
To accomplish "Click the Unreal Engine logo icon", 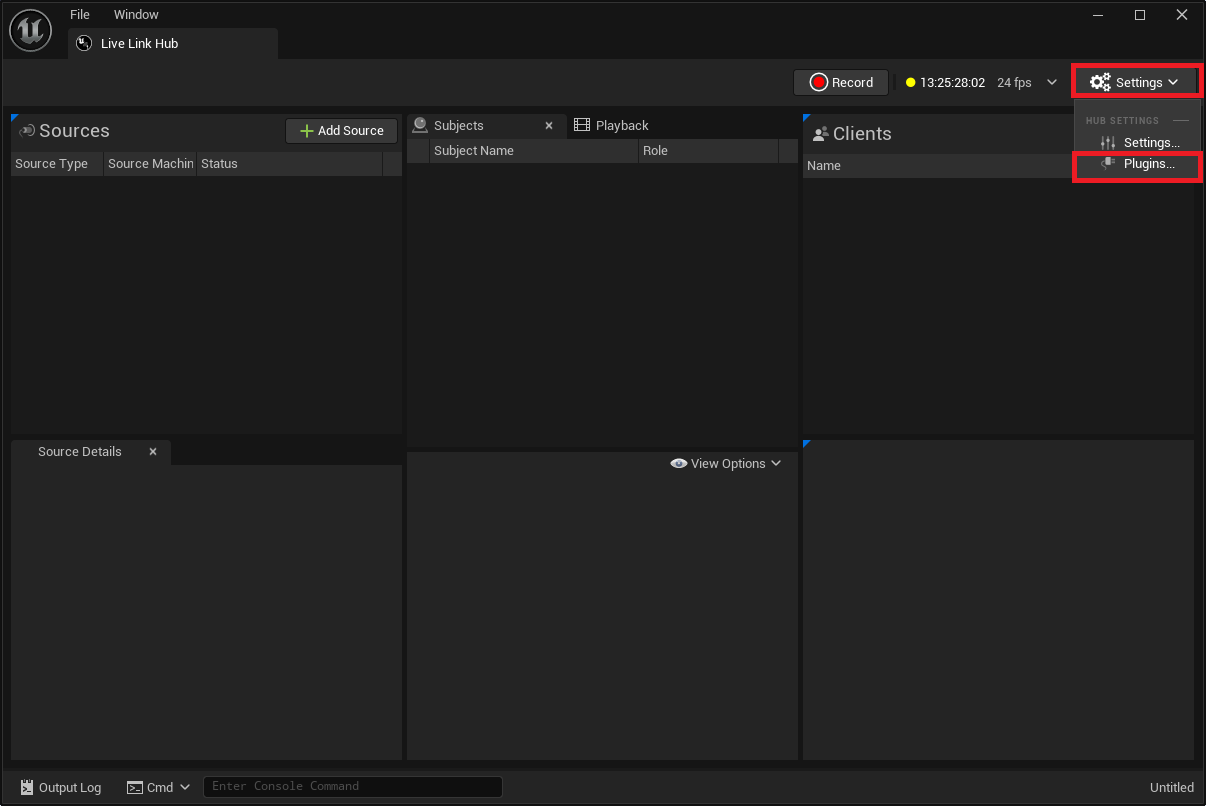I will pyautogui.click(x=30, y=30).
